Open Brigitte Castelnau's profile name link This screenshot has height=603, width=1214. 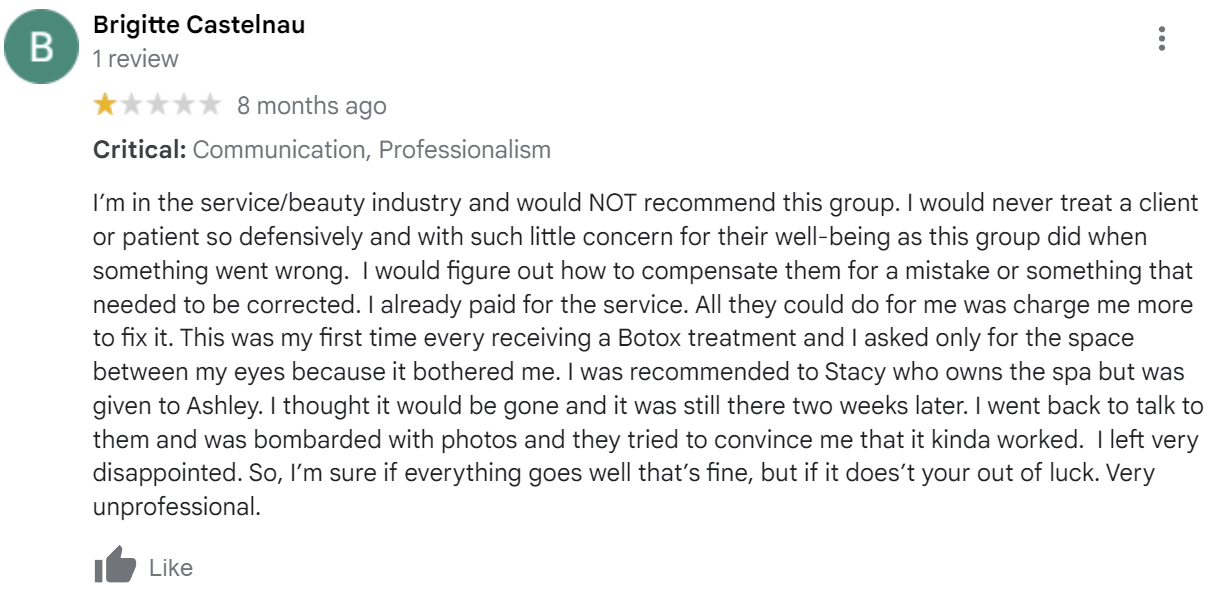pyautogui.click(x=199, y=25)
